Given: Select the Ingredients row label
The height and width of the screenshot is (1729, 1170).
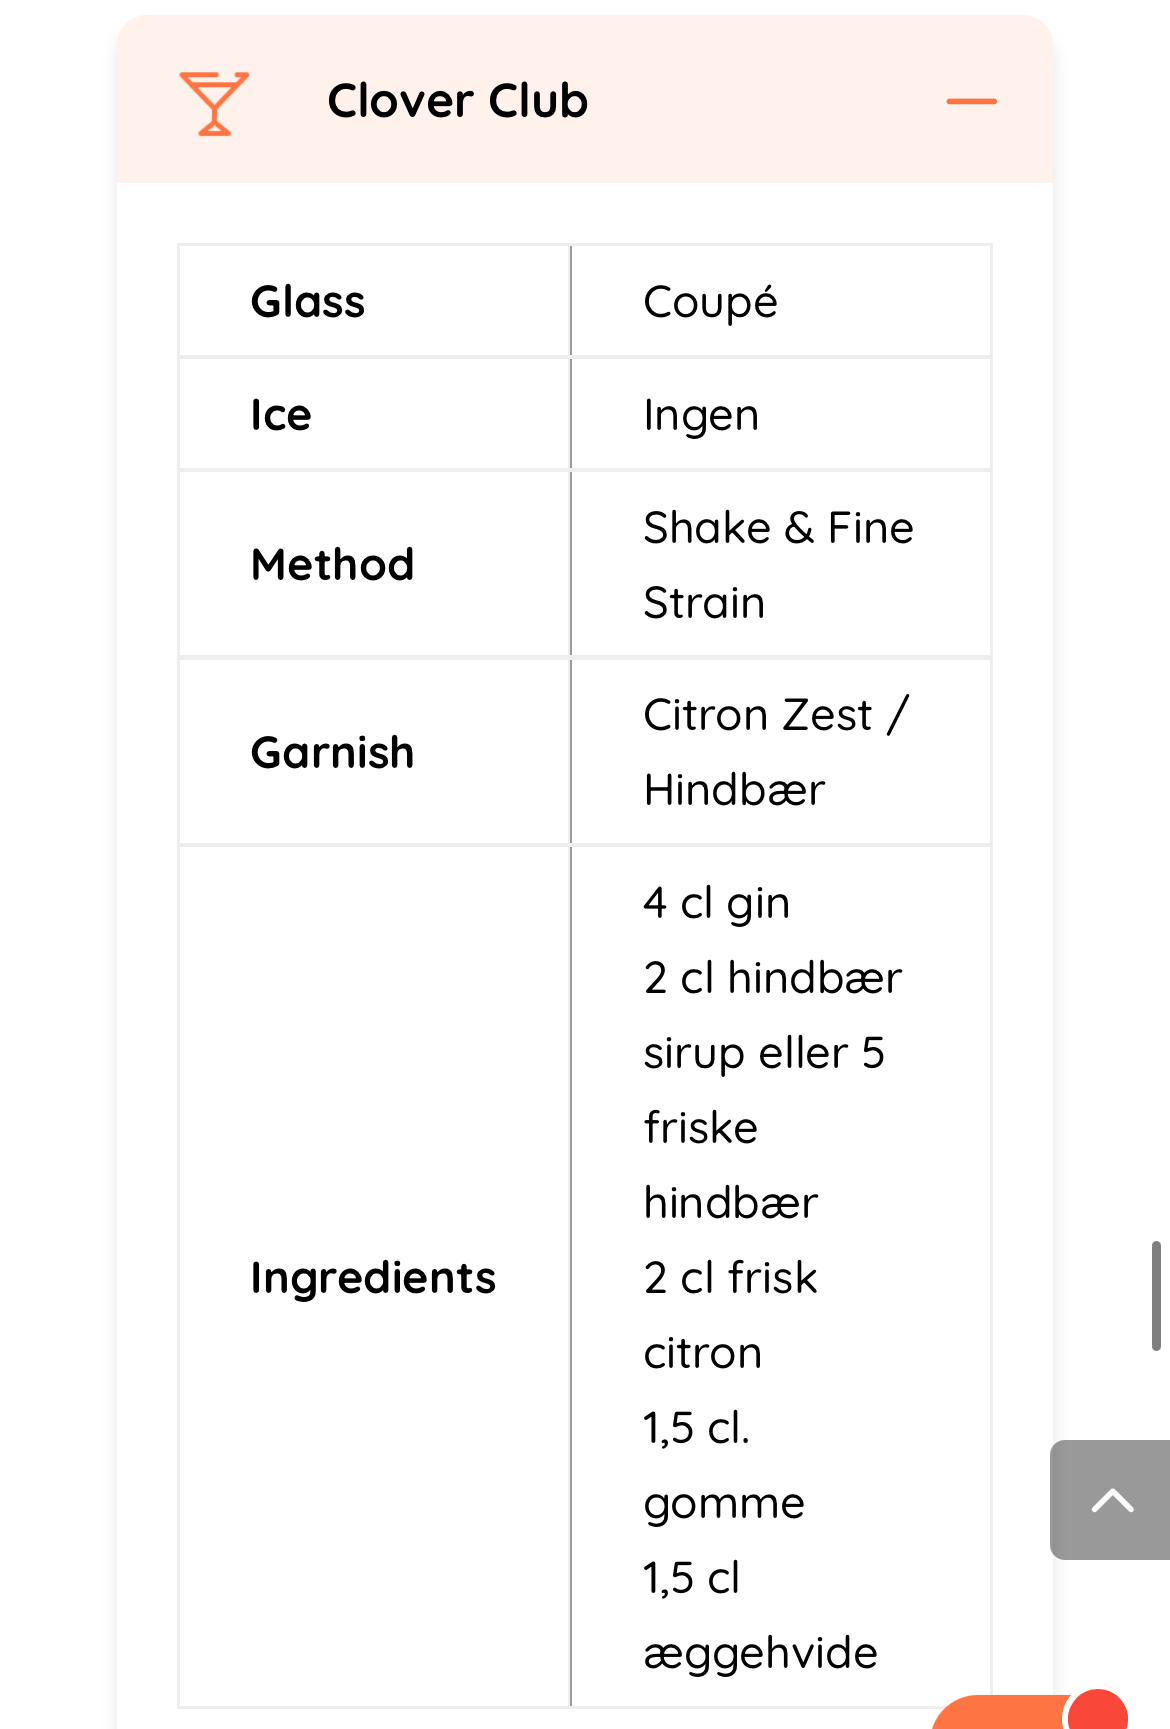Looking at the screenshot, I should coord(373,1278).
